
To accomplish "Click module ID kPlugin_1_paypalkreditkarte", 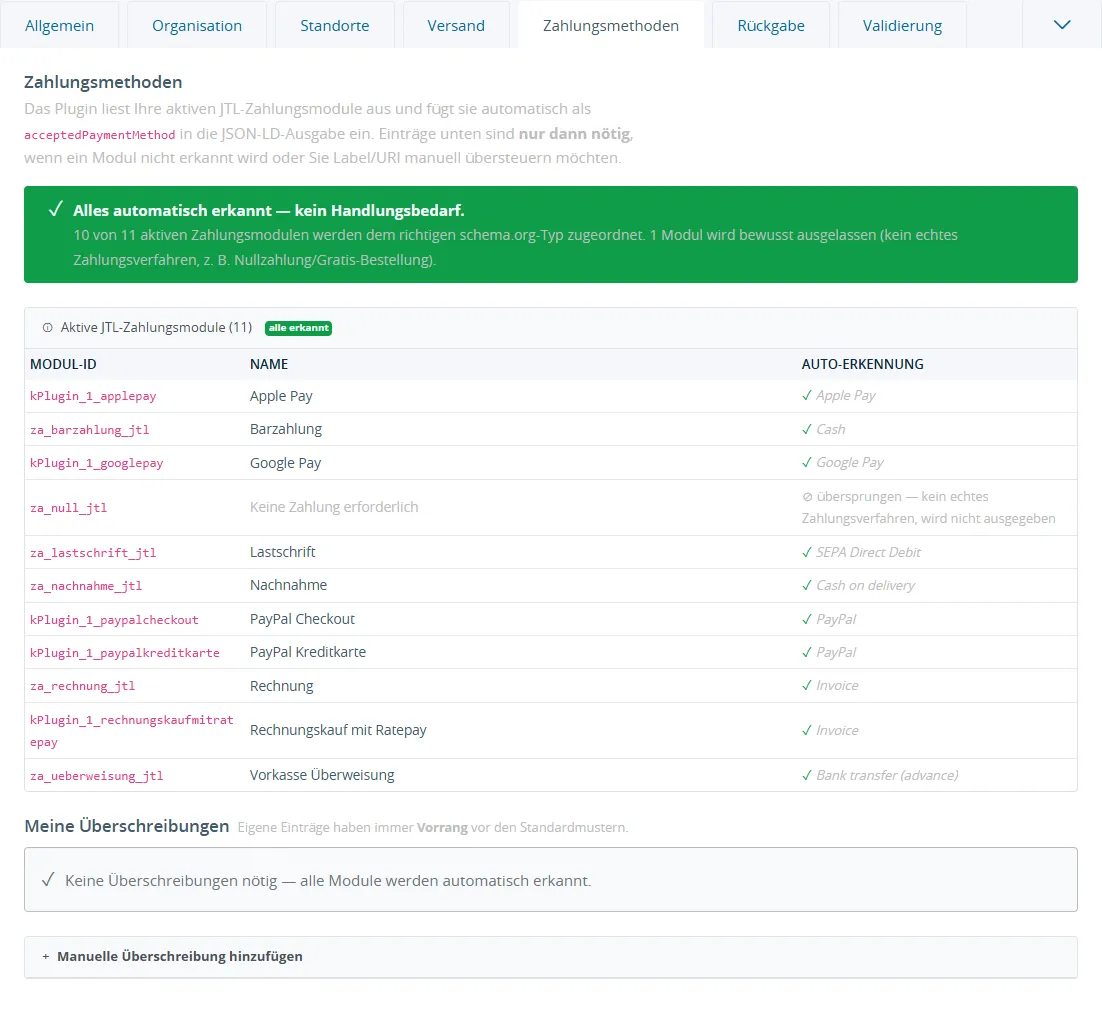I will coord(124,653).
